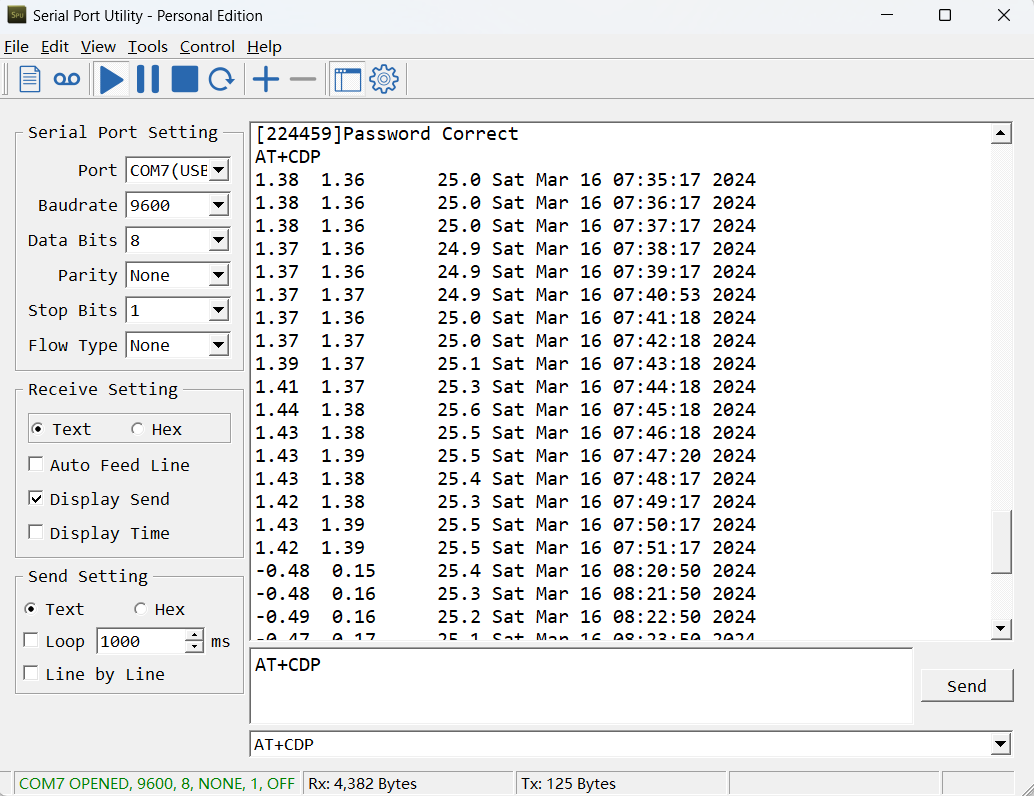
Task: Select Text radio in Send Setting
Action: click(x=30, y=609)
